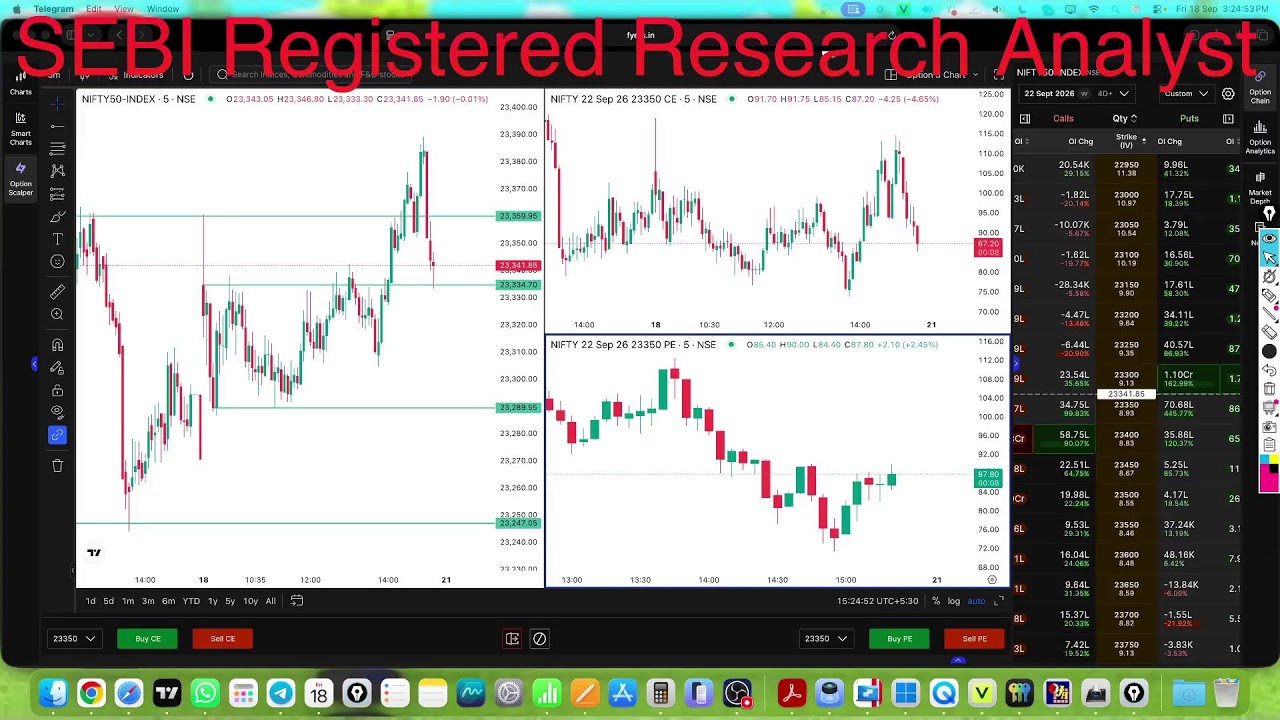Click Buy CE button

pyautogui.click(x=147, y=639)
